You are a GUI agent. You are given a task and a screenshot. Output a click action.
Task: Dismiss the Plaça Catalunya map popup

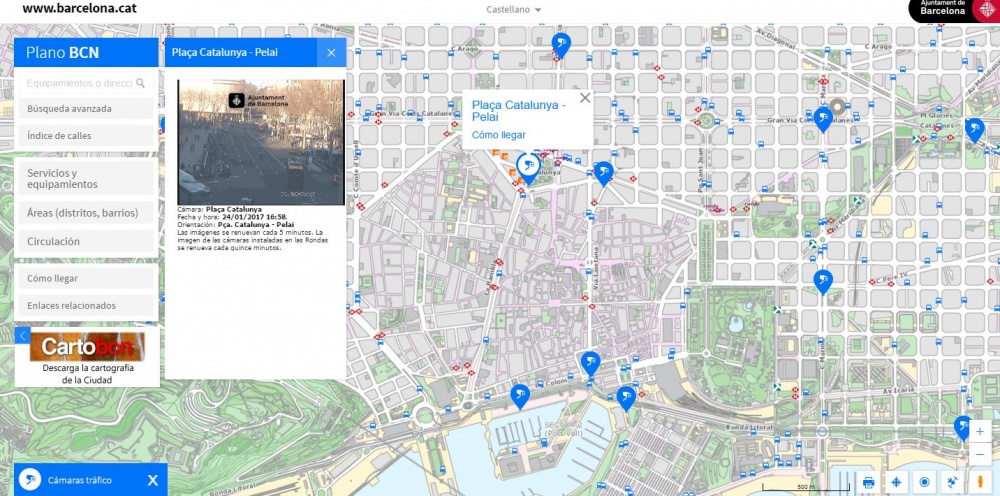pyautogui.click(x=585, y=98)
